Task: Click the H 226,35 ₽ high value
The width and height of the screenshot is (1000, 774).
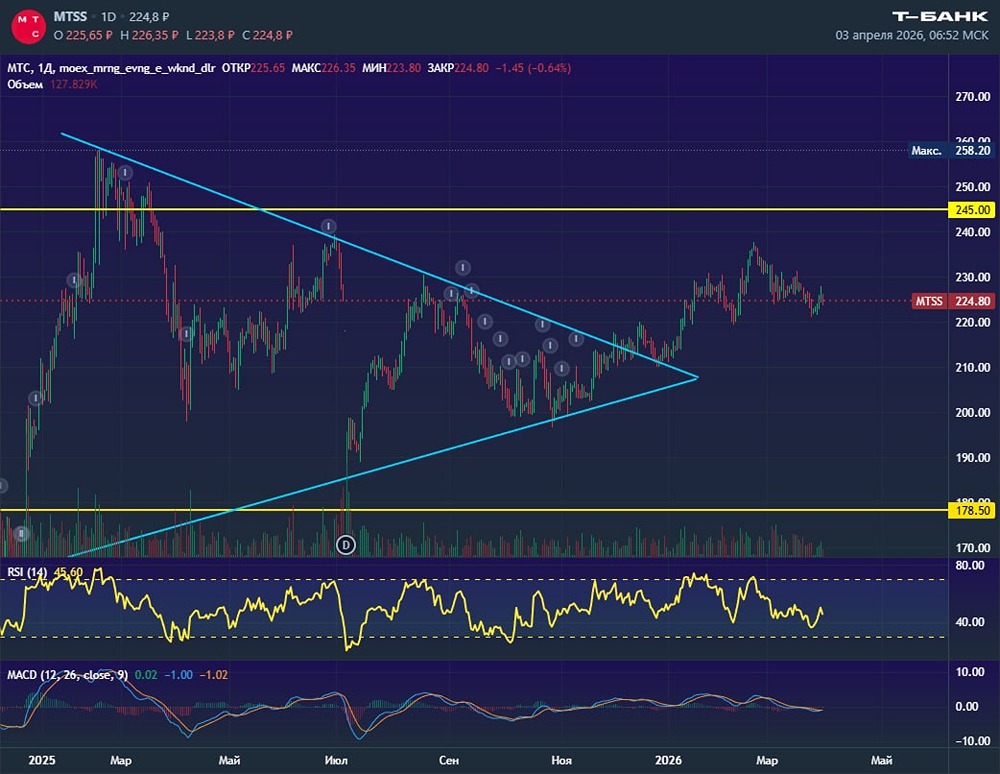Action: pyautogui.click(x=149, y=35)
